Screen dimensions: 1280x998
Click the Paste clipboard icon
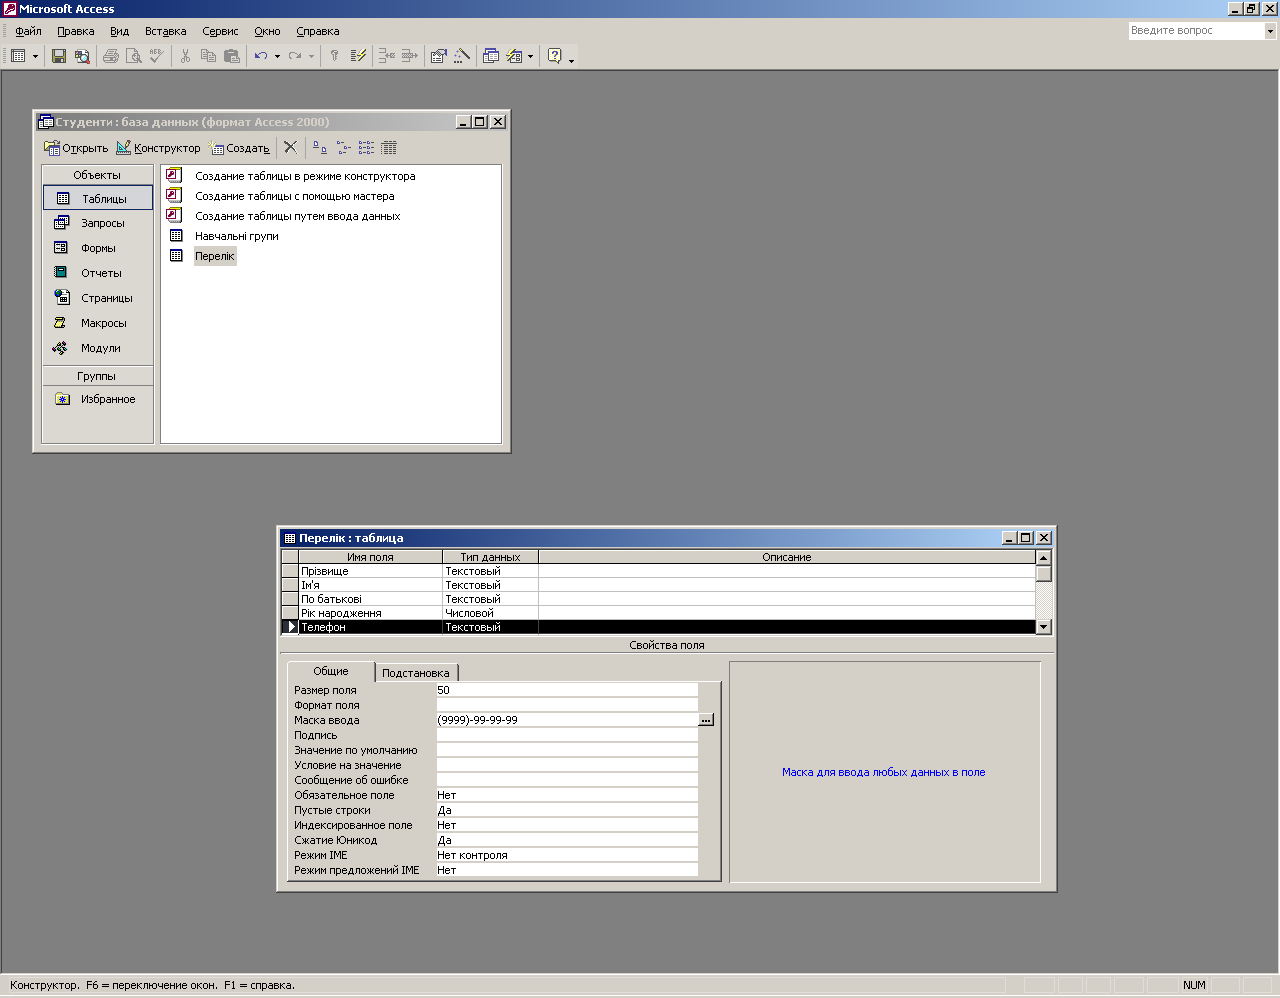232,56
